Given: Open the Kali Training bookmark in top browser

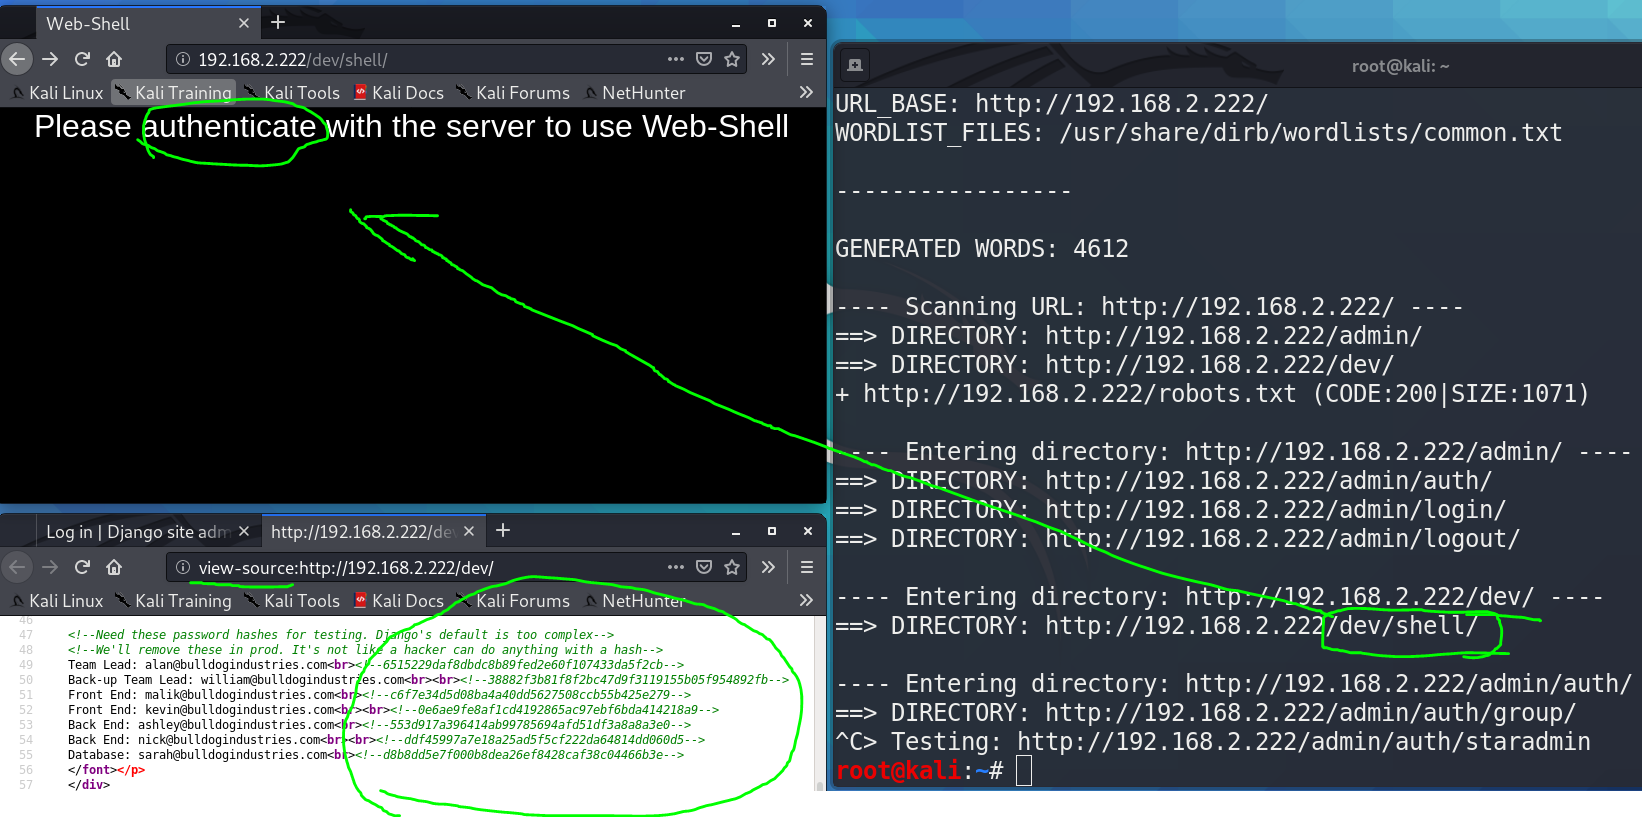Looking at the screenshot, I should point(174,93).
